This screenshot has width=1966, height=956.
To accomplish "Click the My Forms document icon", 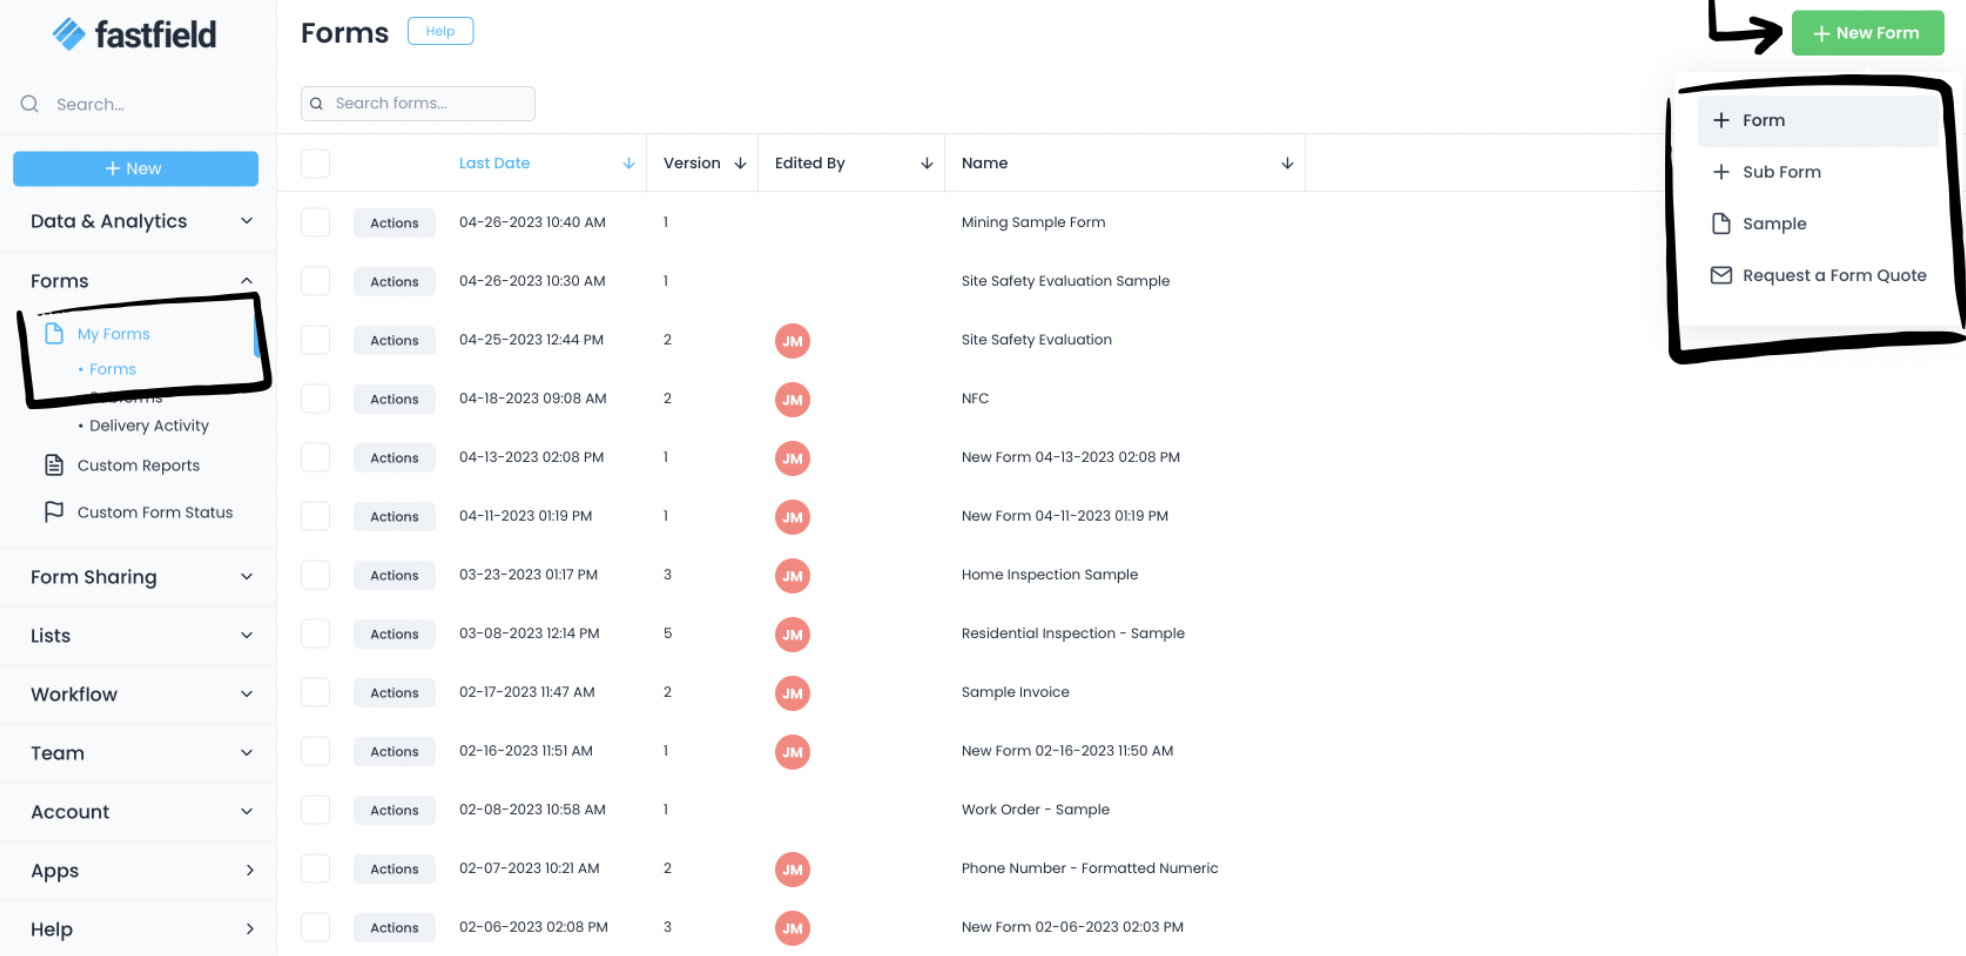I will point(54,334).
